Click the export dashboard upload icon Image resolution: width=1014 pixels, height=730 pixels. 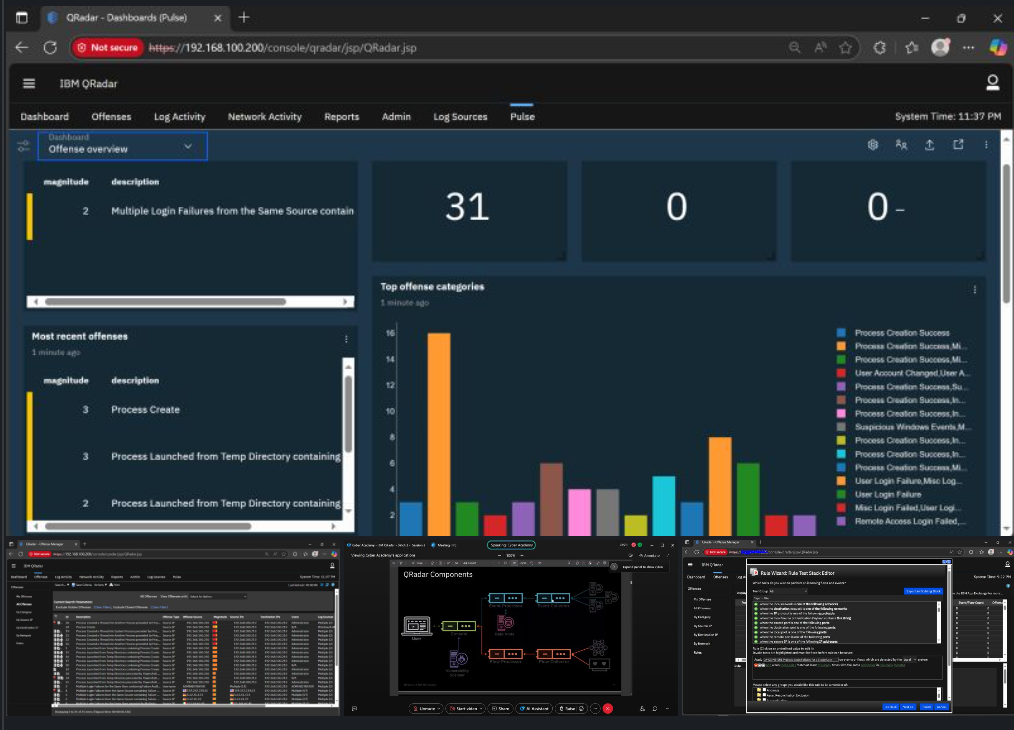click(x=929, y=145)
